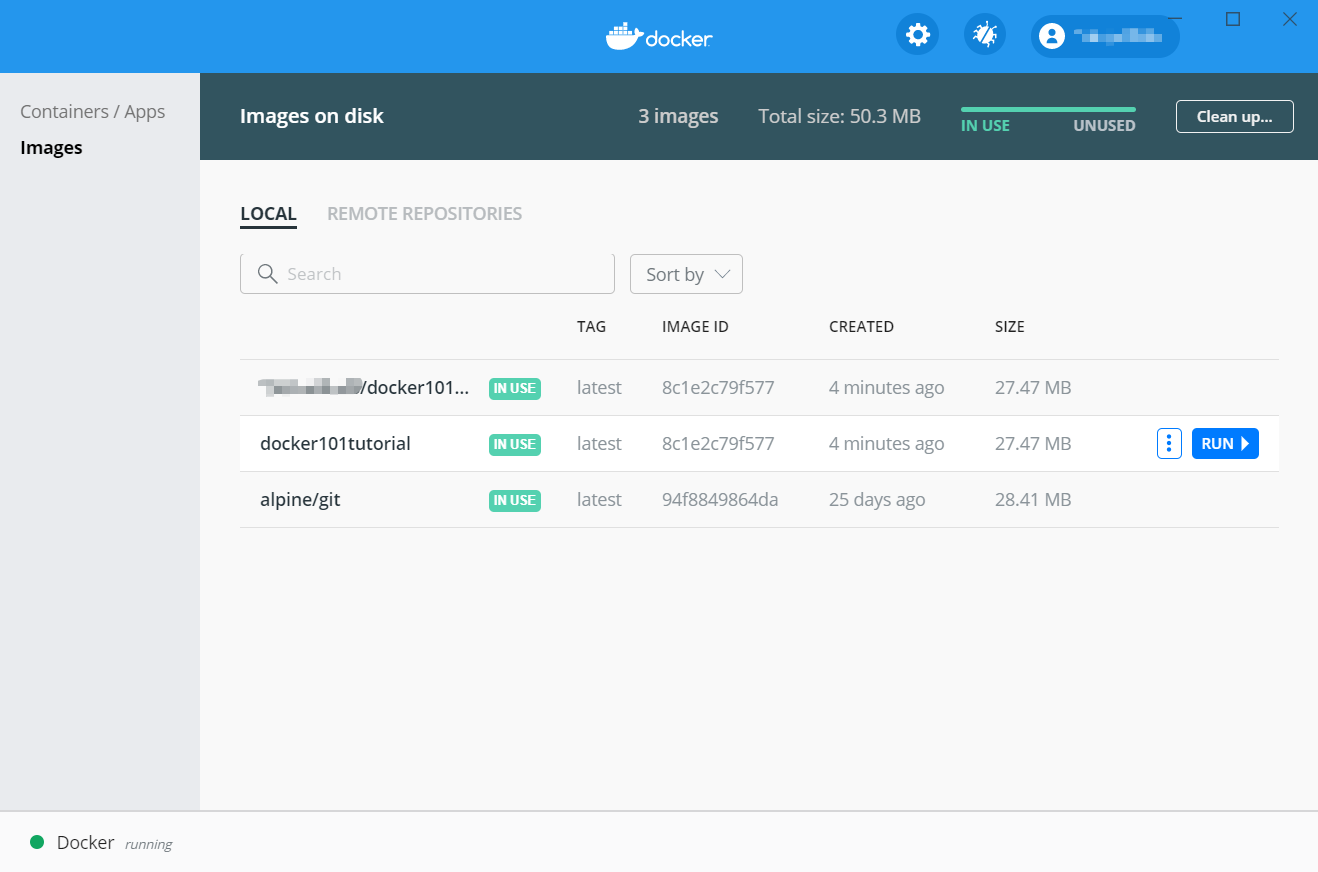This screenshot has width=1318, height=872.
Task: Open the three-dot menu for docker101tutorial
Action: pos(1169,444)
